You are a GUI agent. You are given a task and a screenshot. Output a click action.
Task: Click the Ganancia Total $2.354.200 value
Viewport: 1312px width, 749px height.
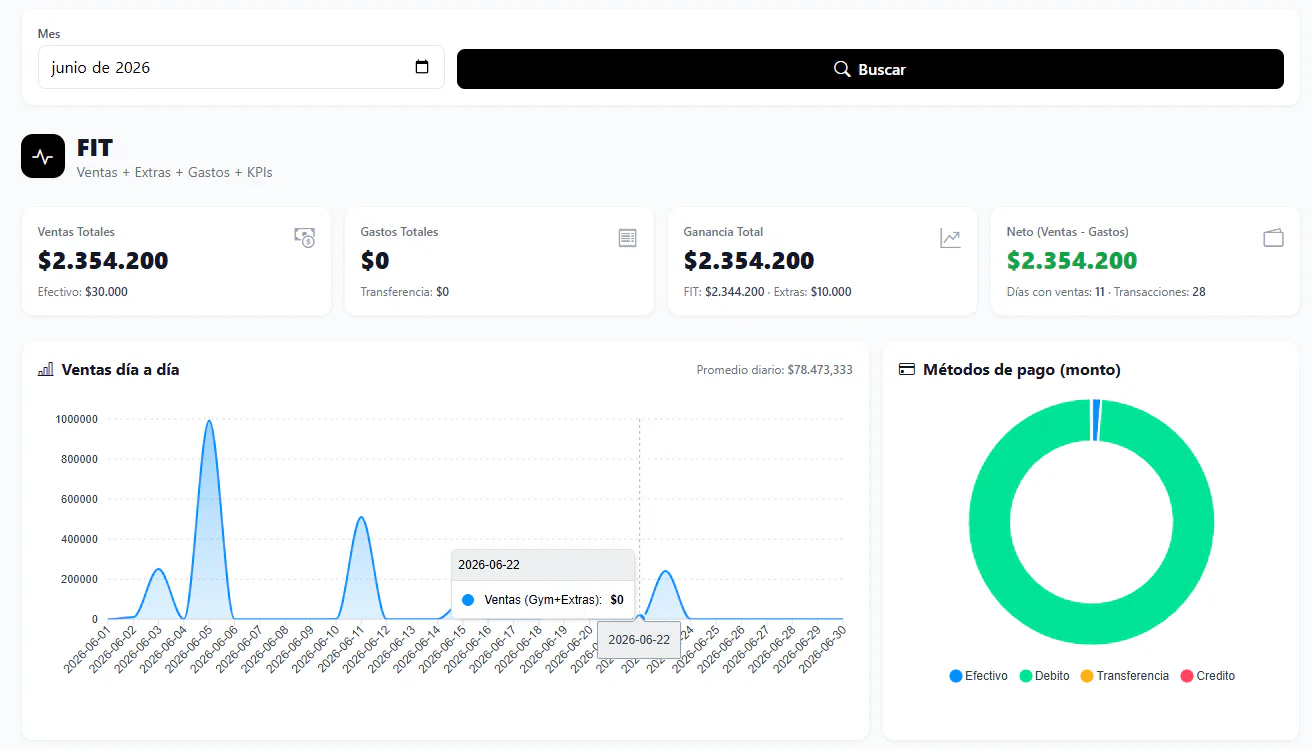click(x=749, y=261)
